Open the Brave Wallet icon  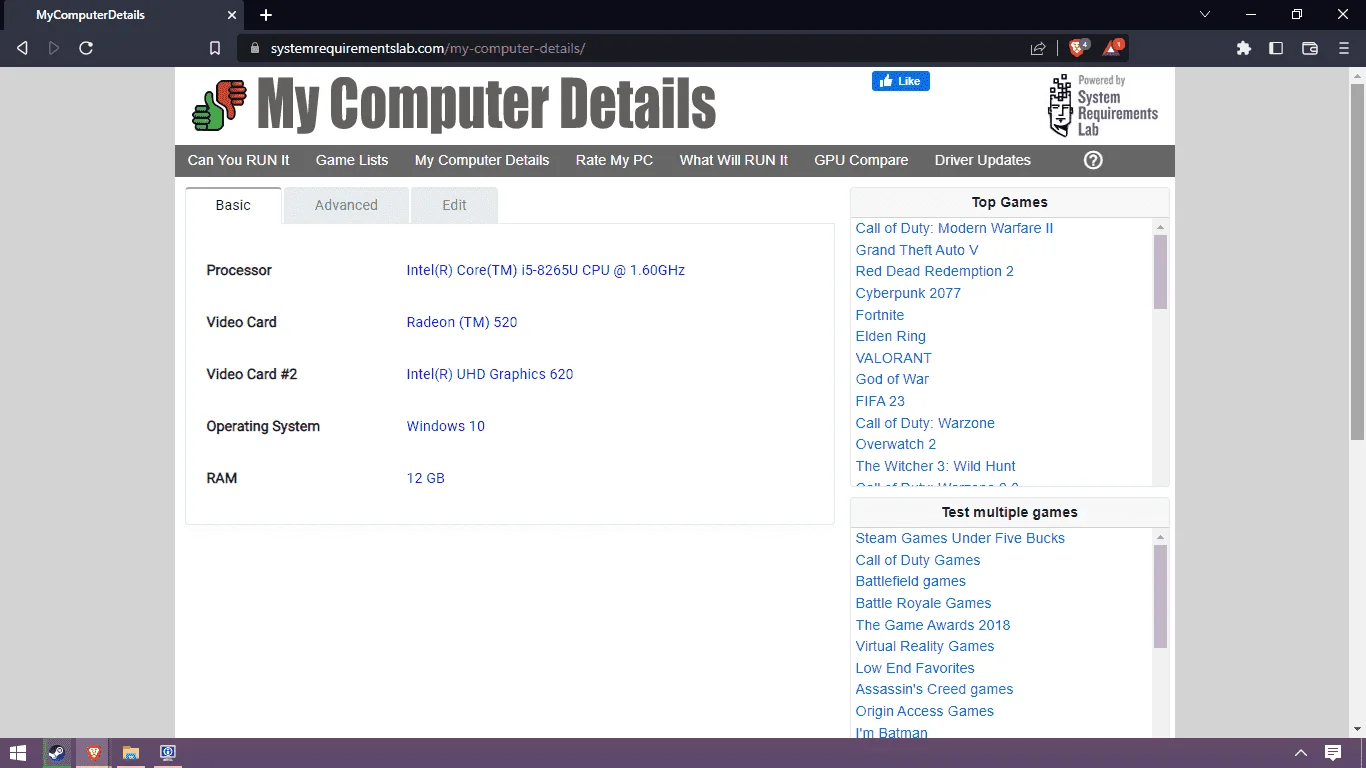coord(1310,48)
